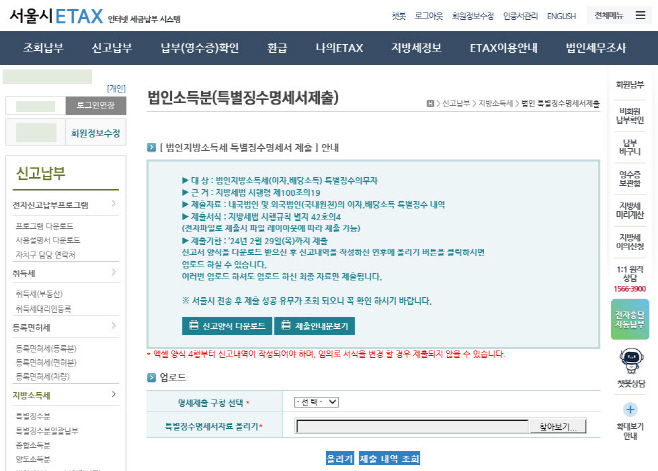This screenshot has width=658, height=471.
Task: Click the 로그아웃 link
Action: (429, 16)
